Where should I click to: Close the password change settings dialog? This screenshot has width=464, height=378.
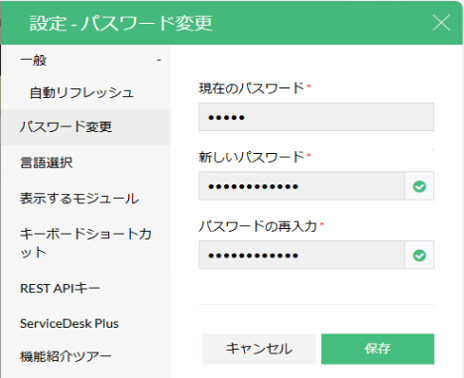(x=441, y=23)
